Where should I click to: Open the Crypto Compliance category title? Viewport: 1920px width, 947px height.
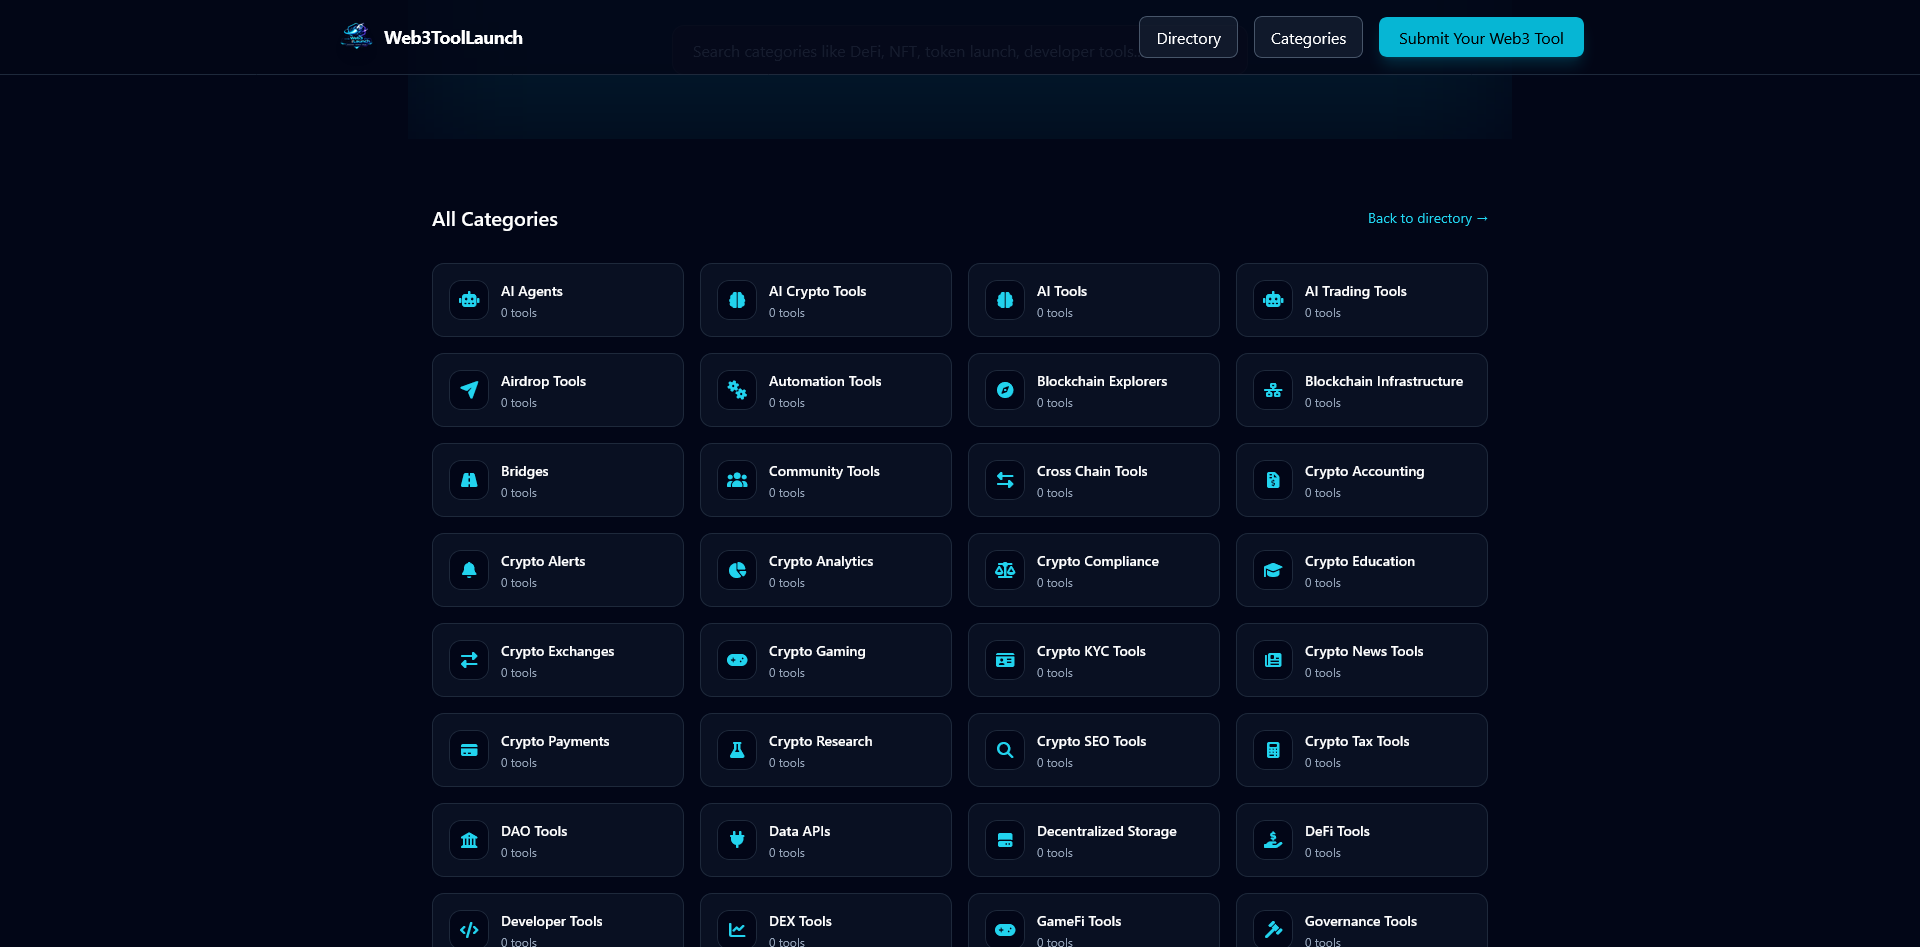coord(1098,561)
